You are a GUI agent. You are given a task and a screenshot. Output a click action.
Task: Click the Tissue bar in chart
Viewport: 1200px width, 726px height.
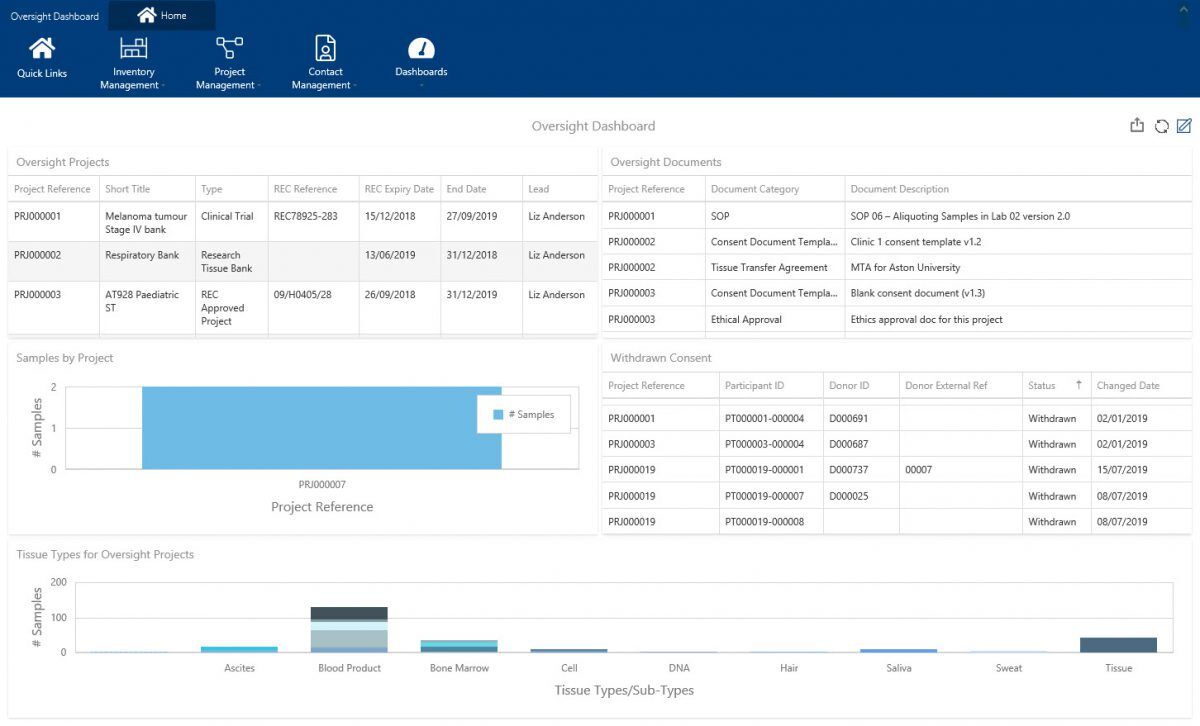tap(1118, 645)
